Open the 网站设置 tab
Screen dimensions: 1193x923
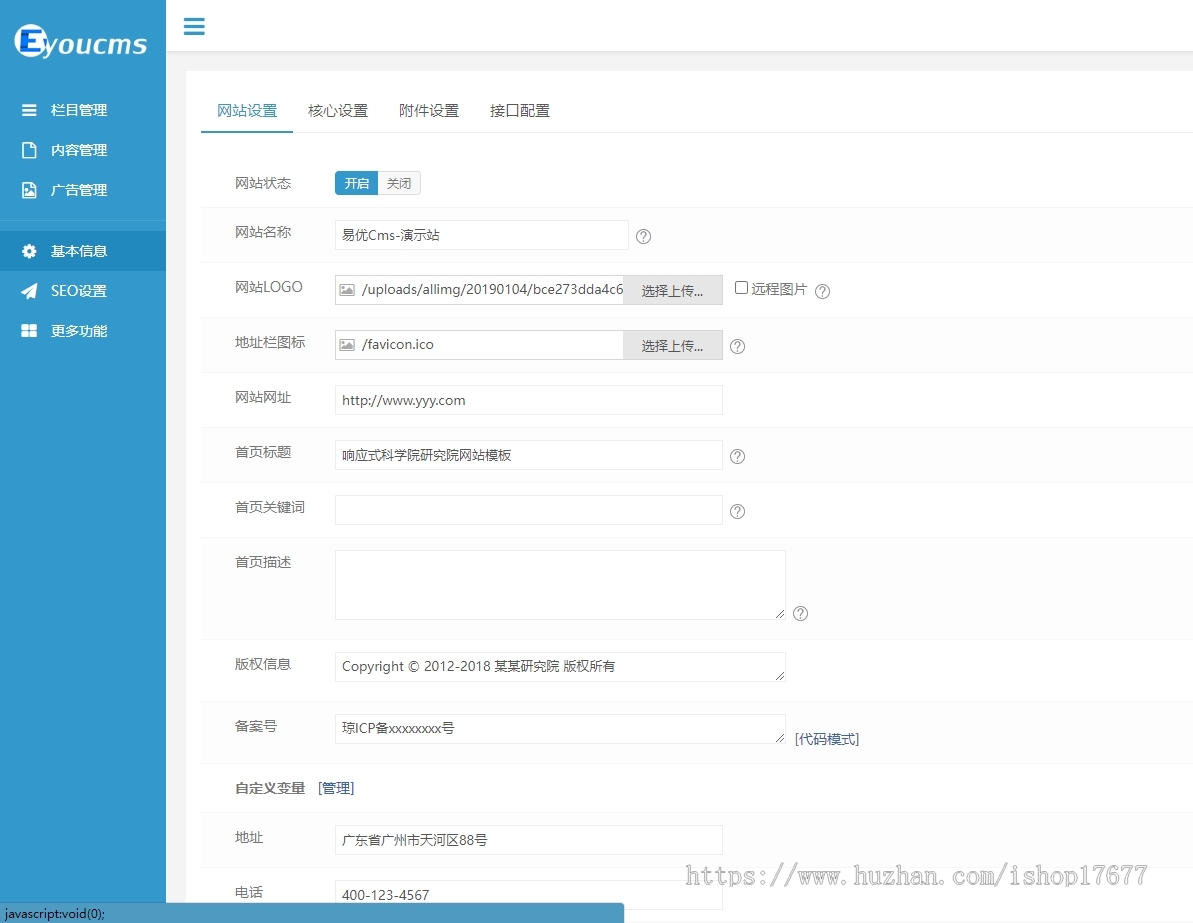pyautogui.click(x=247, y=111)
